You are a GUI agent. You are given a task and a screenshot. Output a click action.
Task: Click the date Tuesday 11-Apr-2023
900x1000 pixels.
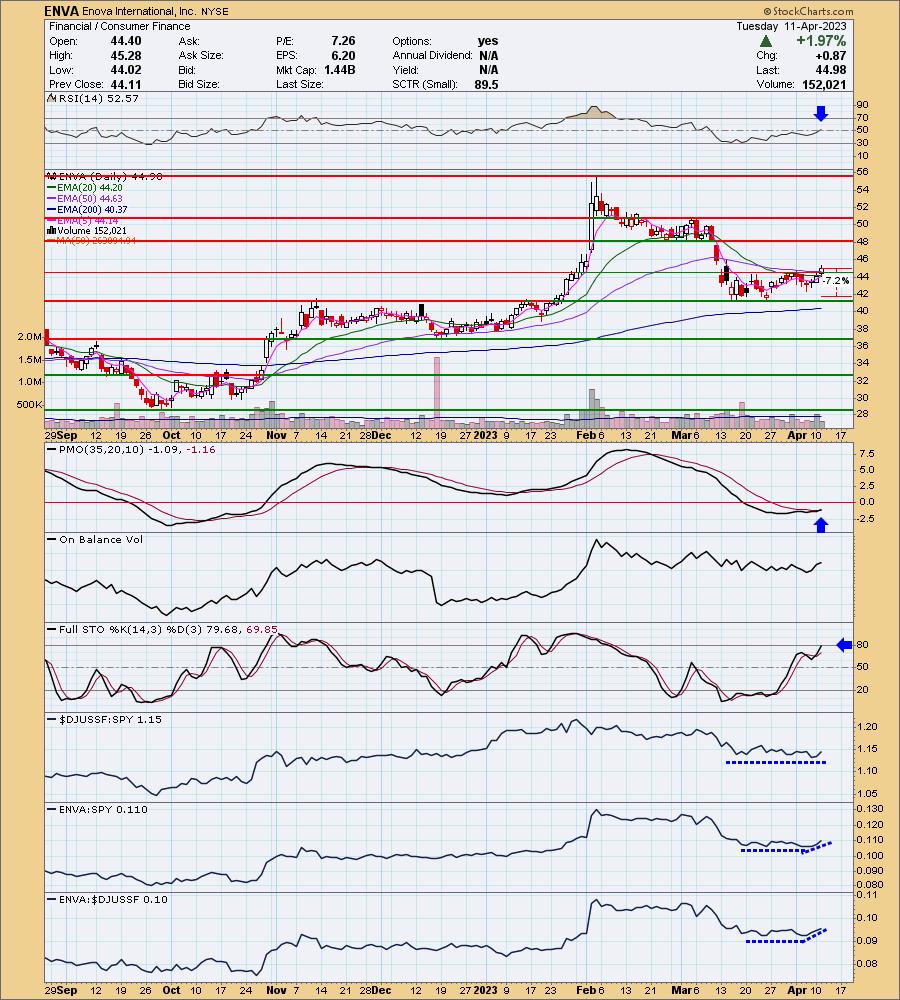[x=791, y=26]
